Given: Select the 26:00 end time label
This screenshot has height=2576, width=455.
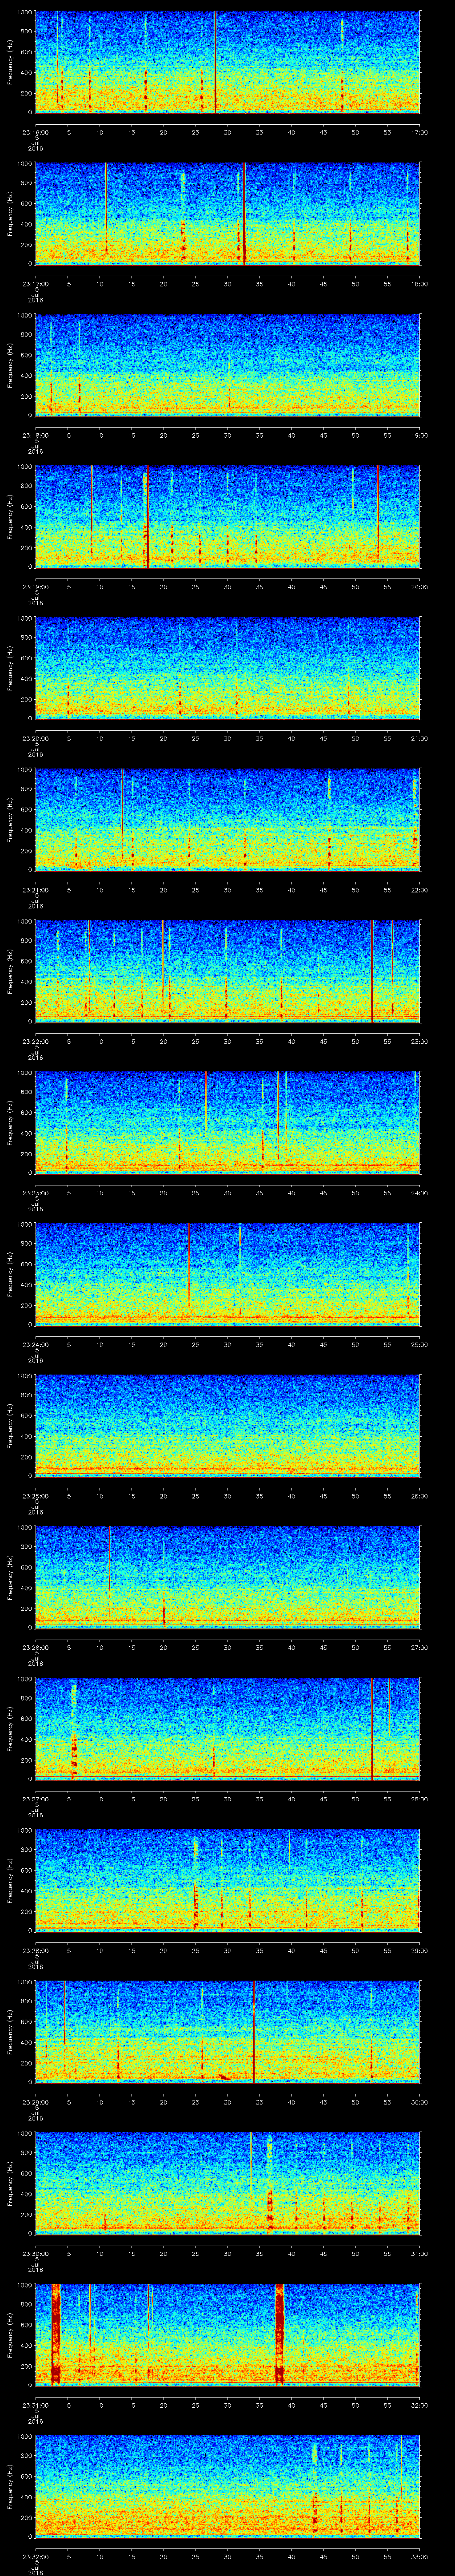Looking at the screenshot, I should 419,1495.
